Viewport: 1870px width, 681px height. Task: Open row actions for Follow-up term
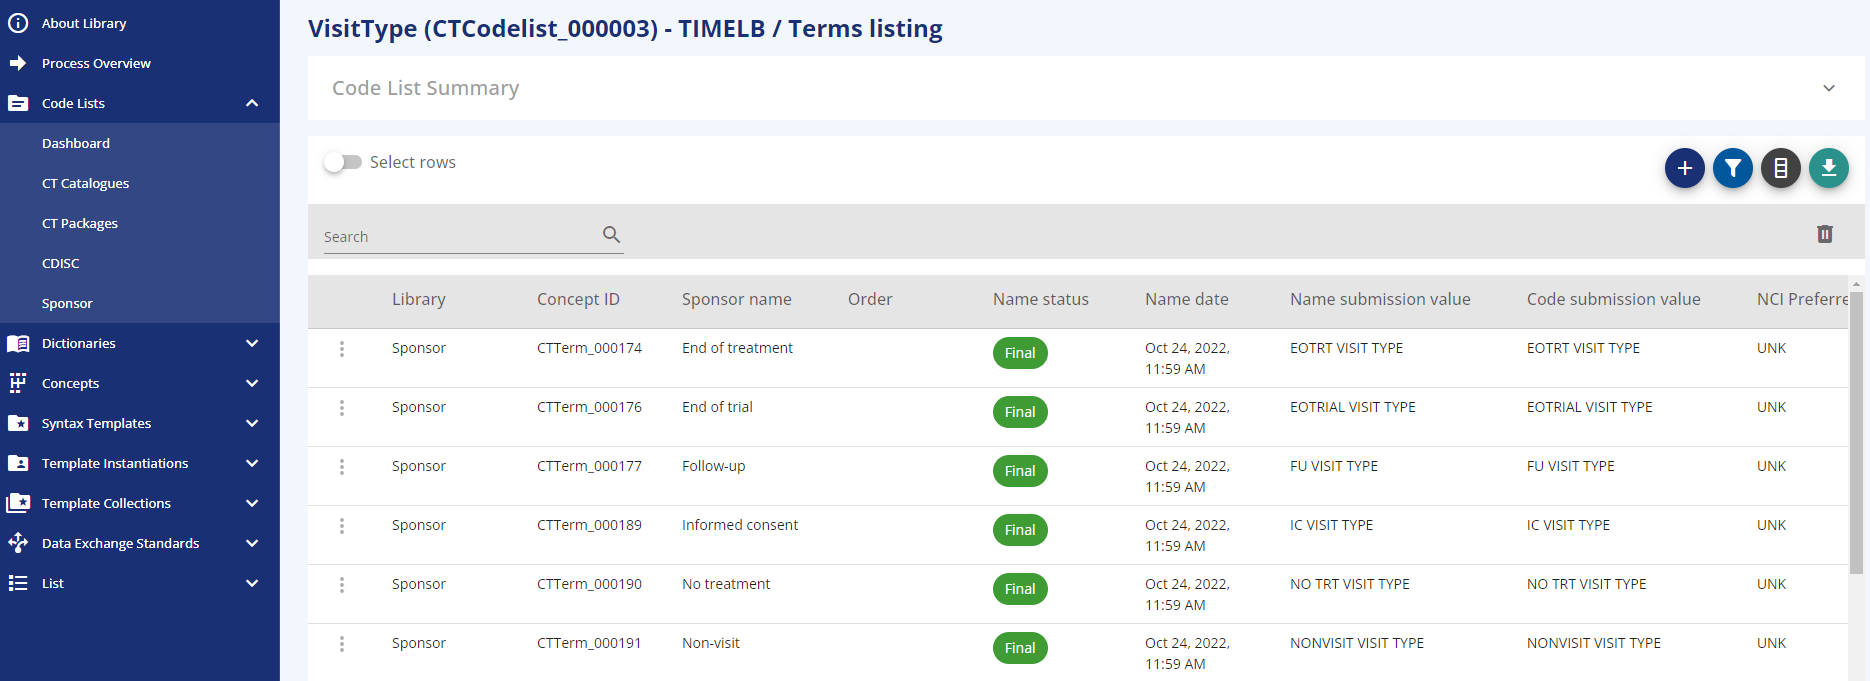pos(342,467)
